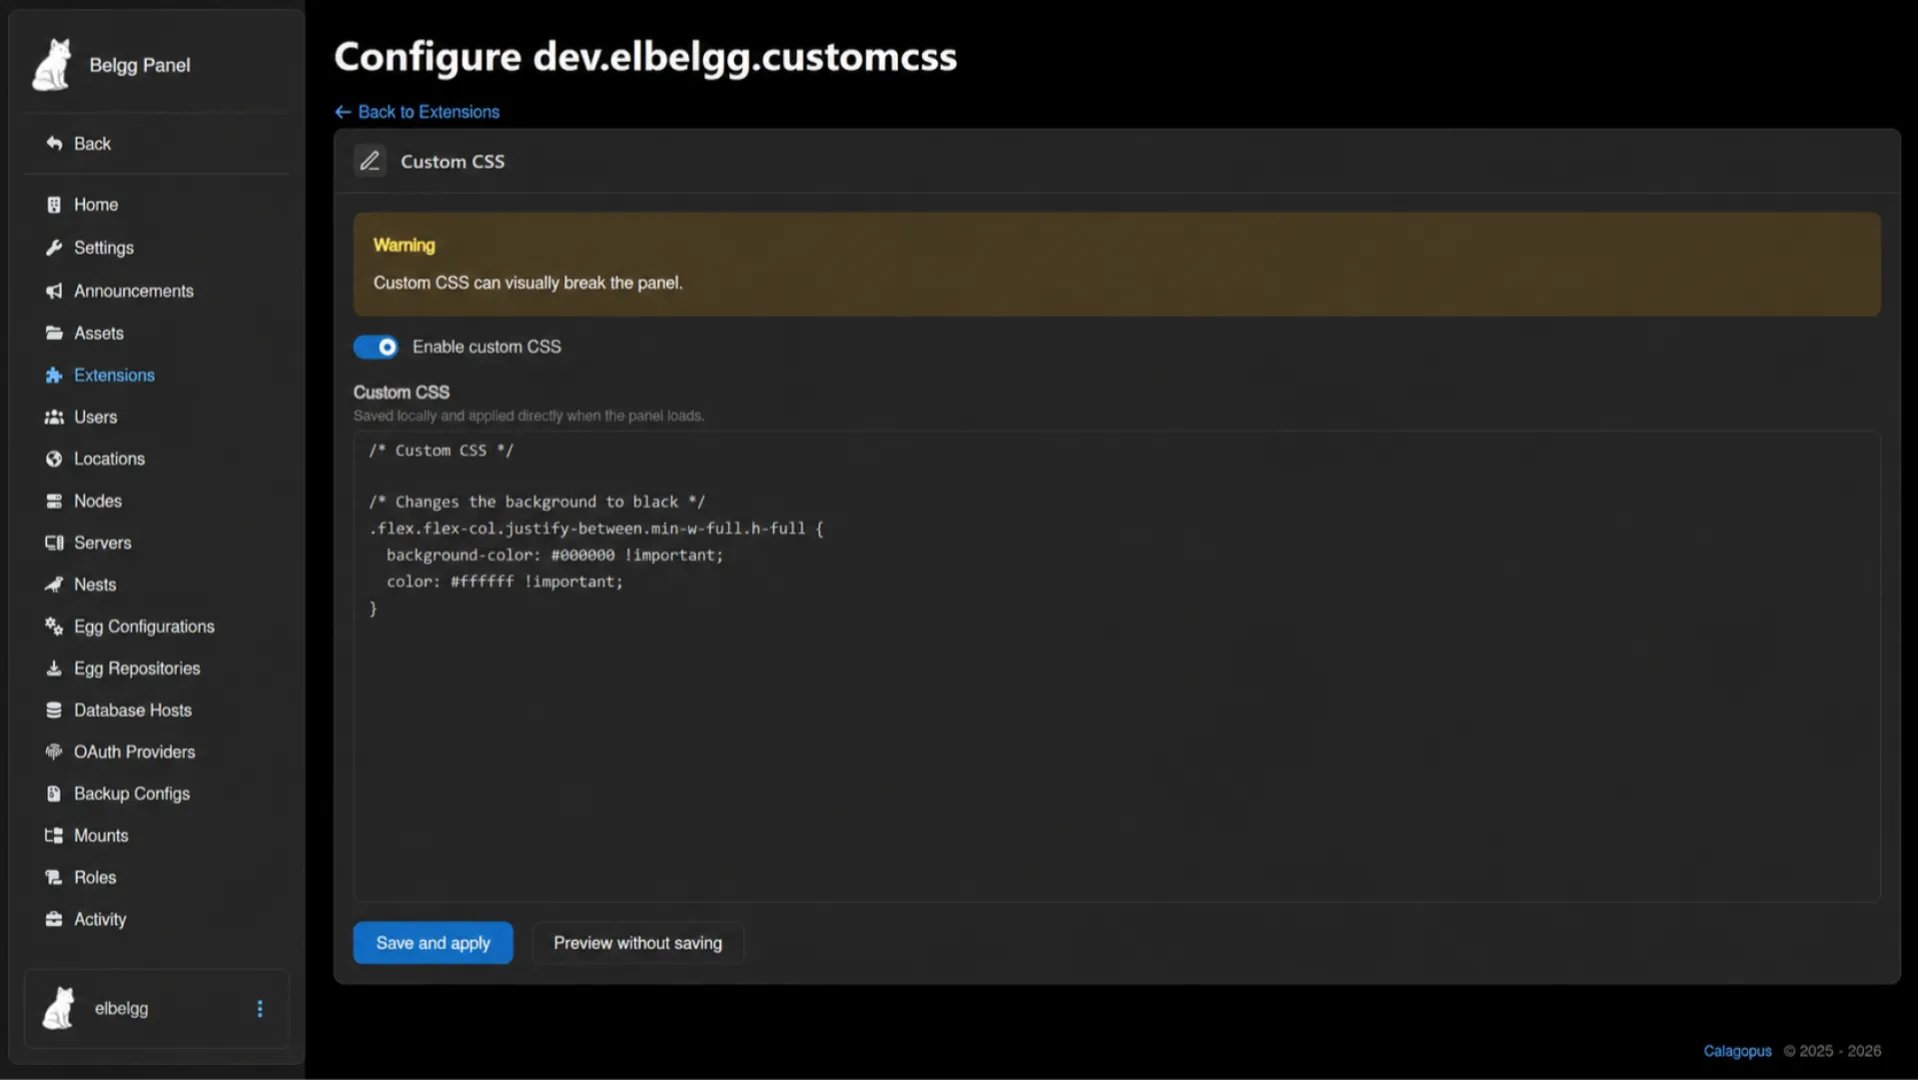Click the Egg Repositories download icon
The height and width of the screenshot is (1080, 1918).
(x=54, y=669)
